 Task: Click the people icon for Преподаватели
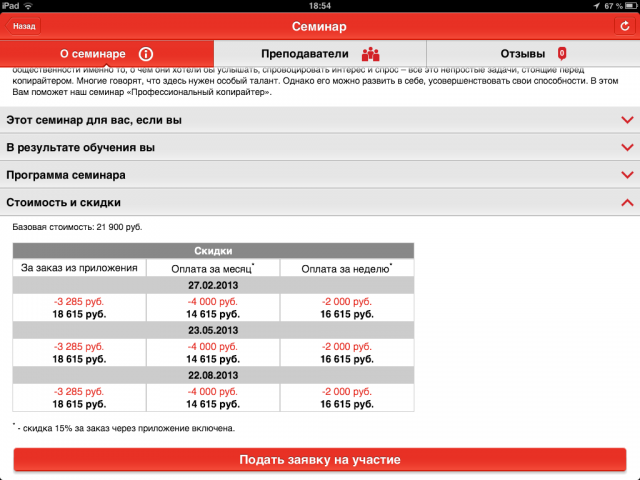pos(371,54)
